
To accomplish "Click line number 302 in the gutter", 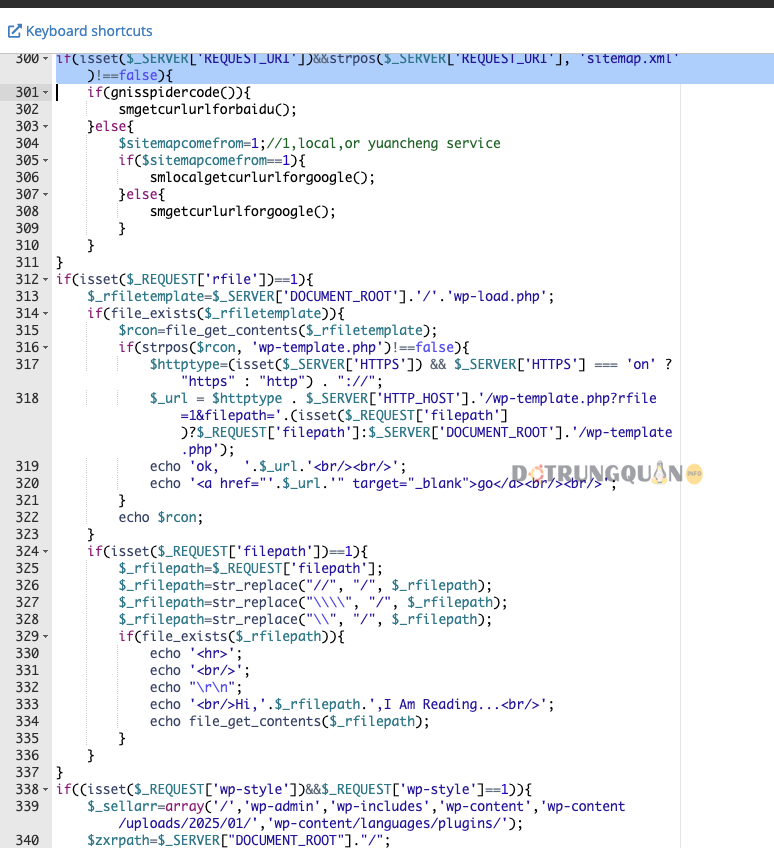I will (27, 109).
